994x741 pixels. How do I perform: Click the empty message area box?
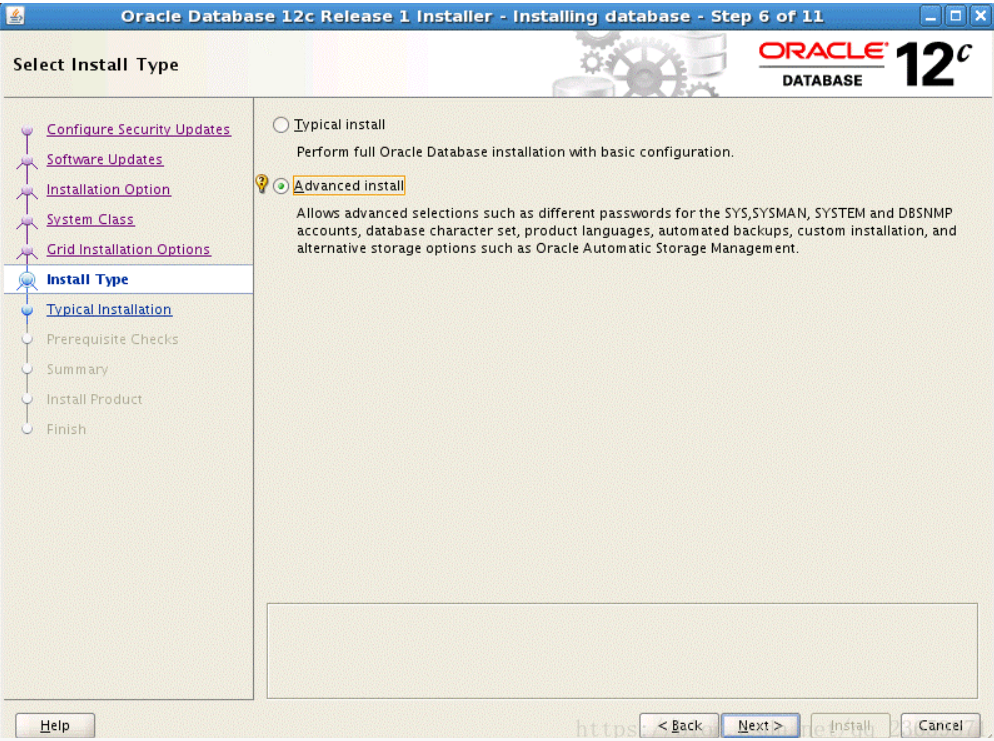tap(622, 651)
